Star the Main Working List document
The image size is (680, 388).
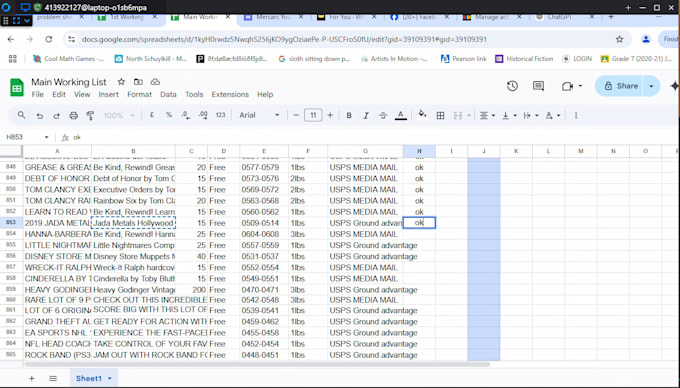click(121, 82)
